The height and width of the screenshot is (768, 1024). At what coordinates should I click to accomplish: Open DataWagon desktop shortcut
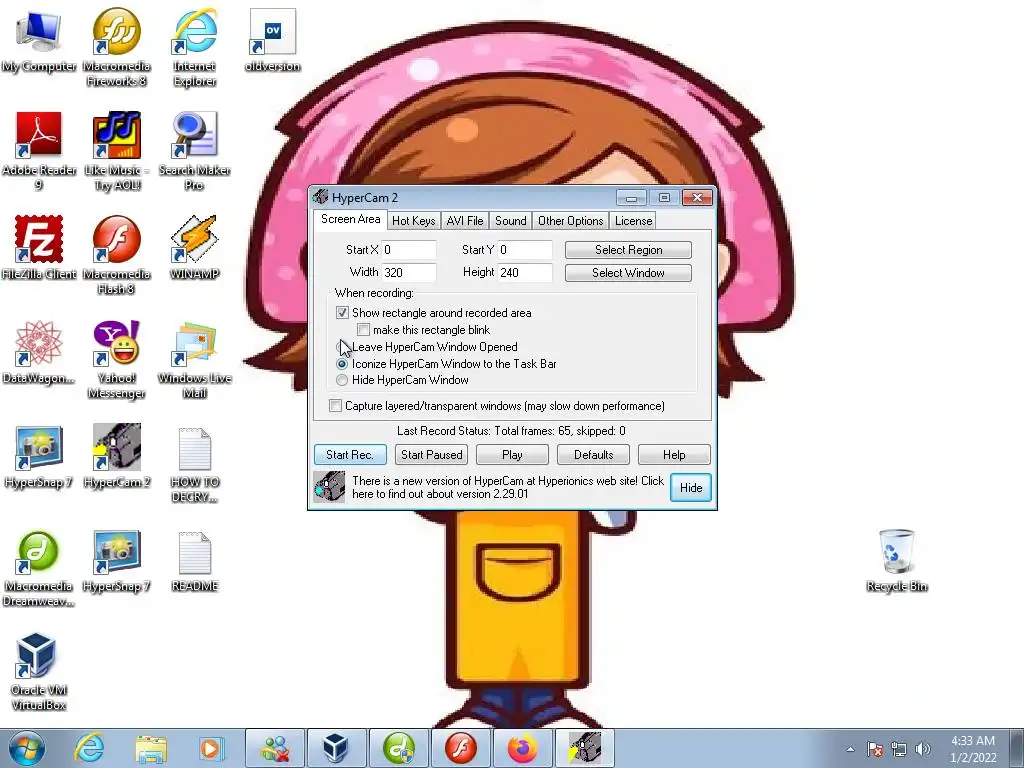pyautogui.click(x=39, y=353)
